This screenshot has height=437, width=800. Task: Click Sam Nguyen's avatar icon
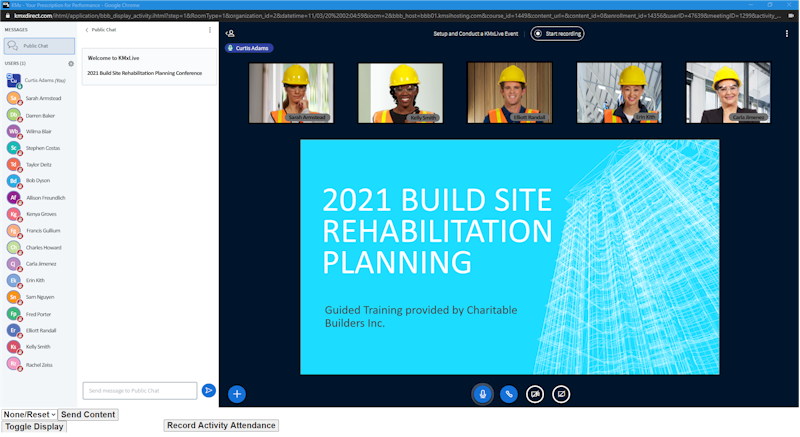click(x=14, y=297)
